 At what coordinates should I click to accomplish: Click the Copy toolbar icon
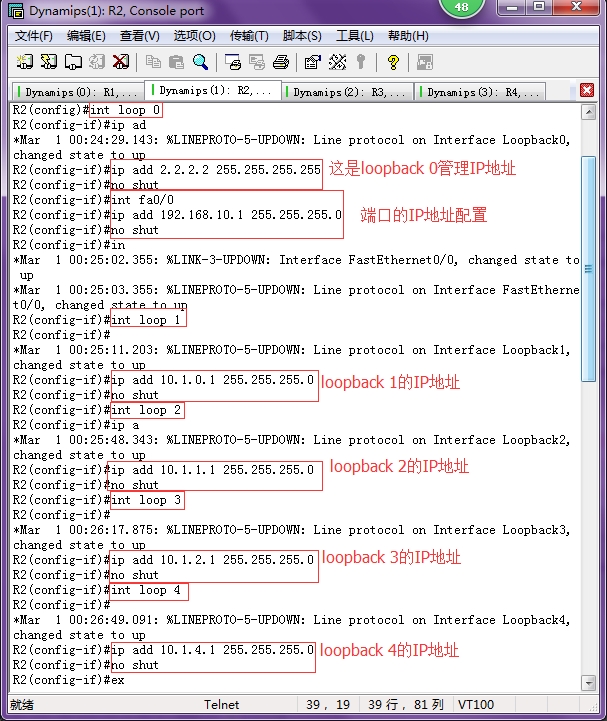(153, 62)
